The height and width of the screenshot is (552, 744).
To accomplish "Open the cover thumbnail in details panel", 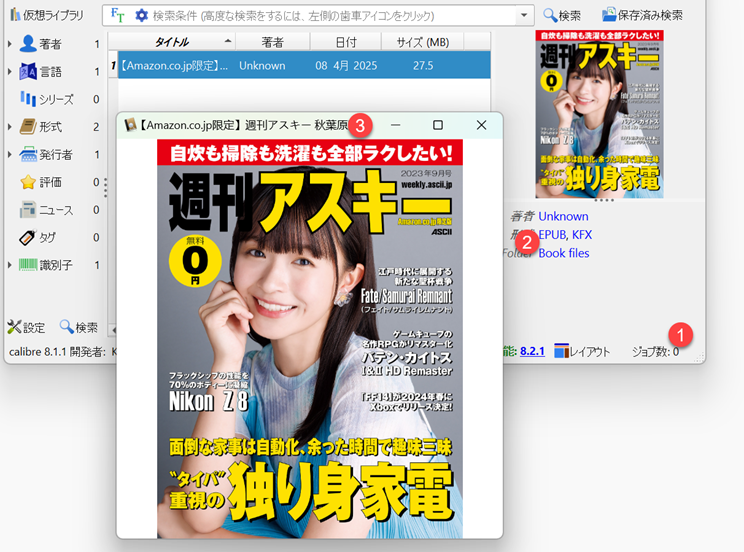I will (599, 114).
